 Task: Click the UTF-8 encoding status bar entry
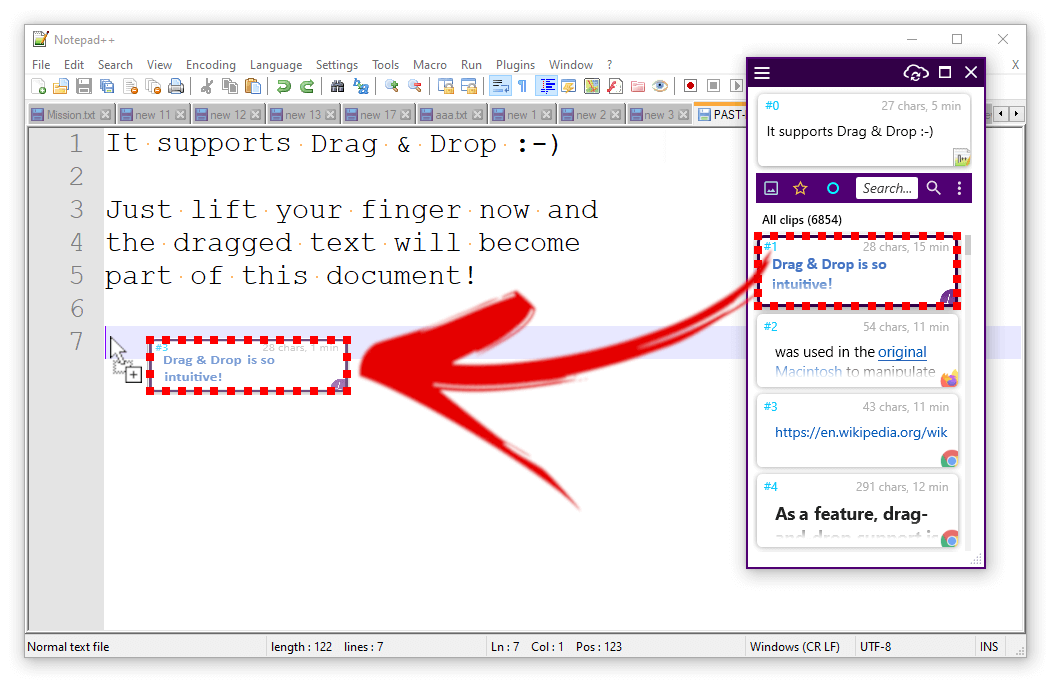(875, 646)
